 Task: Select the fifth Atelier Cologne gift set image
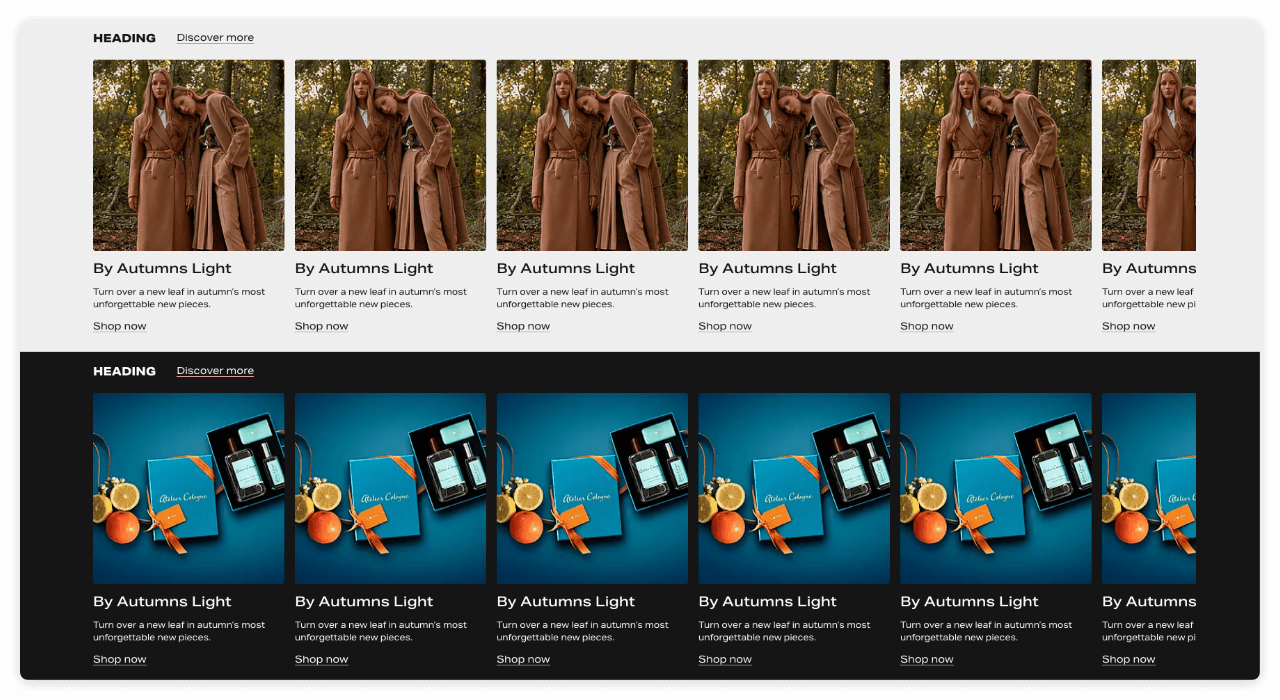(x=995, y=488)
